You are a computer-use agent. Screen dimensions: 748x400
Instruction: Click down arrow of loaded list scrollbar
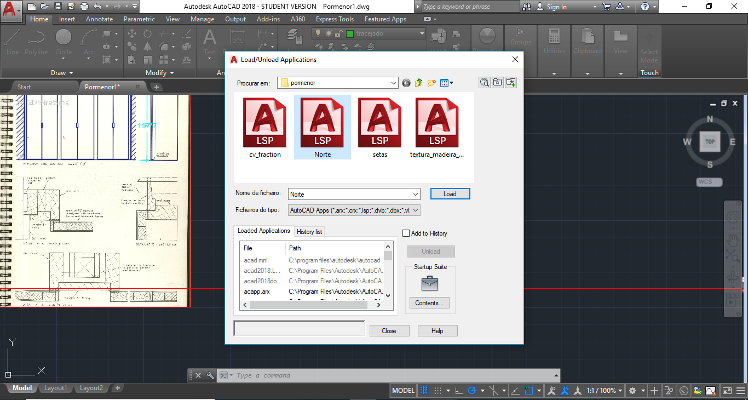pos(388,295)
